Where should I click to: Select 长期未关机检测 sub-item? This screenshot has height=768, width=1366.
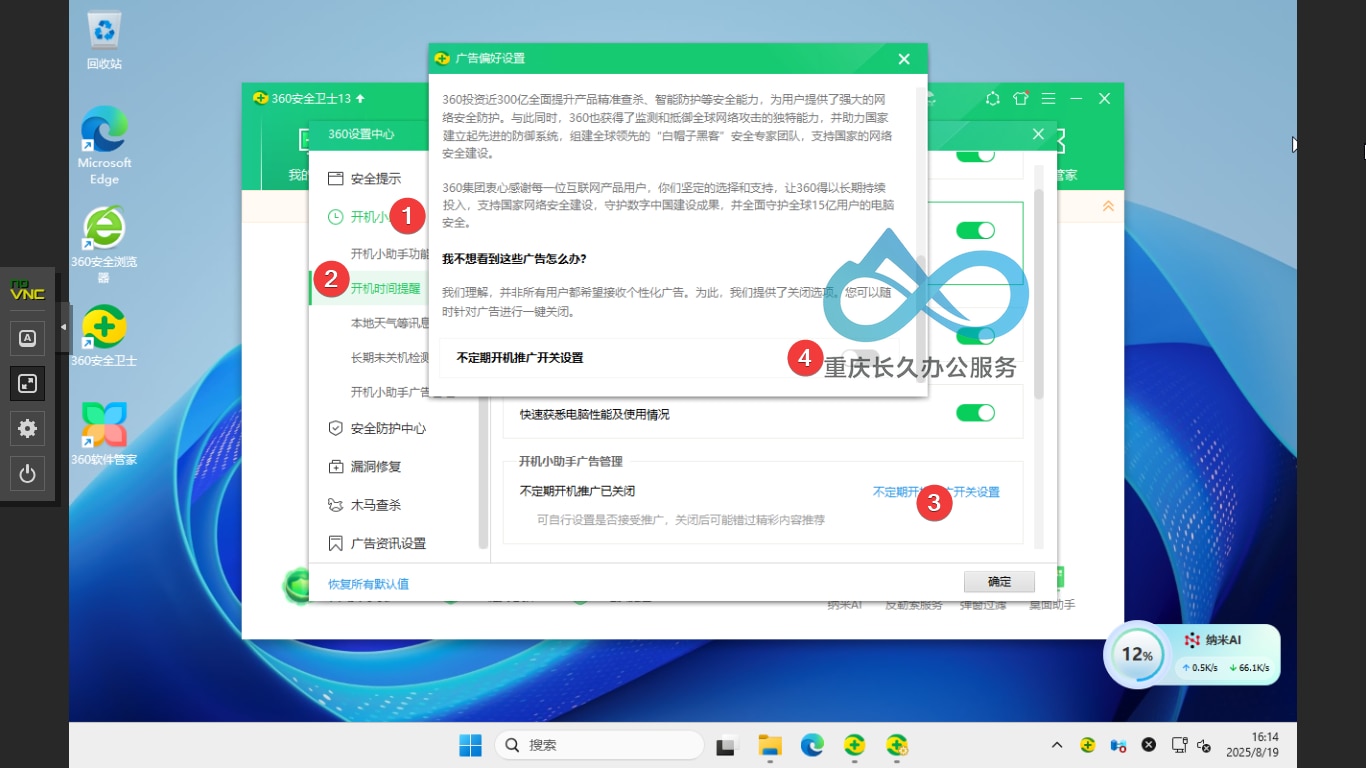point(390,357)
